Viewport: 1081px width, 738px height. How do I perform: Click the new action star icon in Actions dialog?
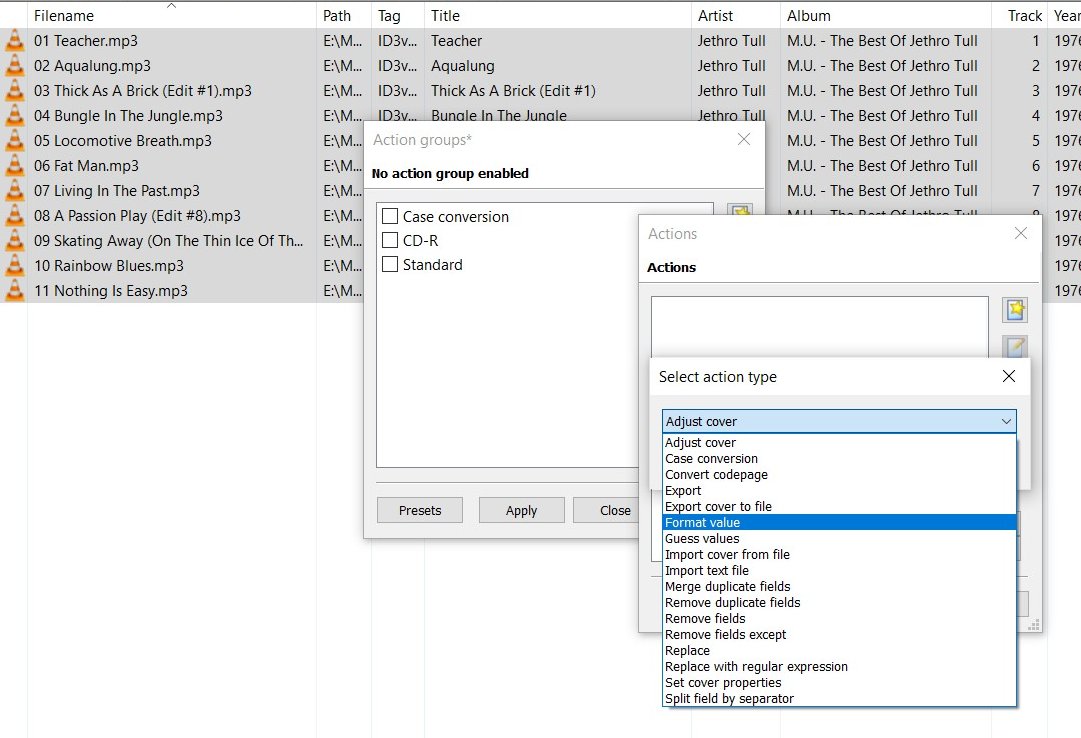[x=1015, y=310]
